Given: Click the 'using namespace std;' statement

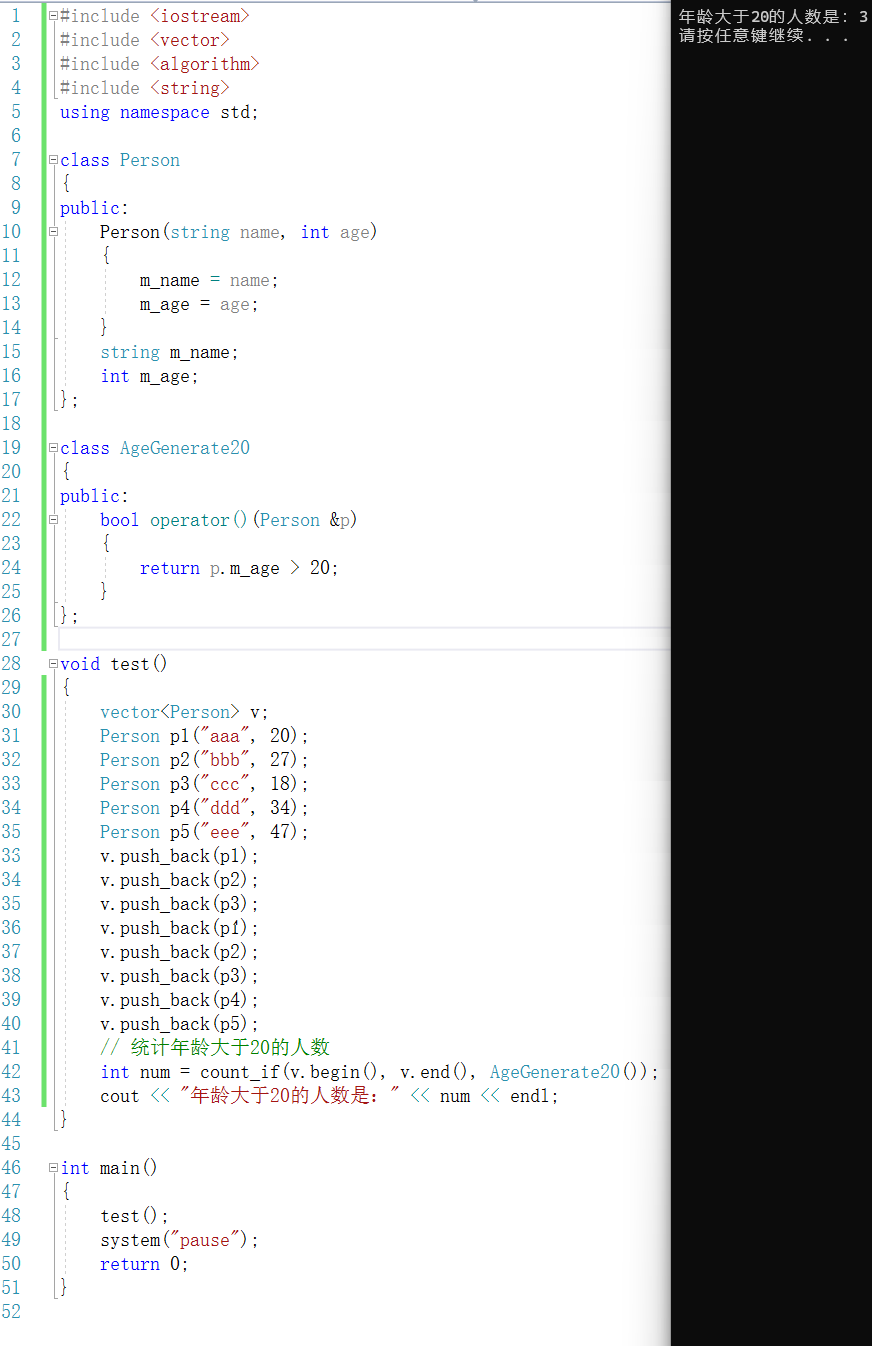Looking at the screenshot, I should (159, 112).
